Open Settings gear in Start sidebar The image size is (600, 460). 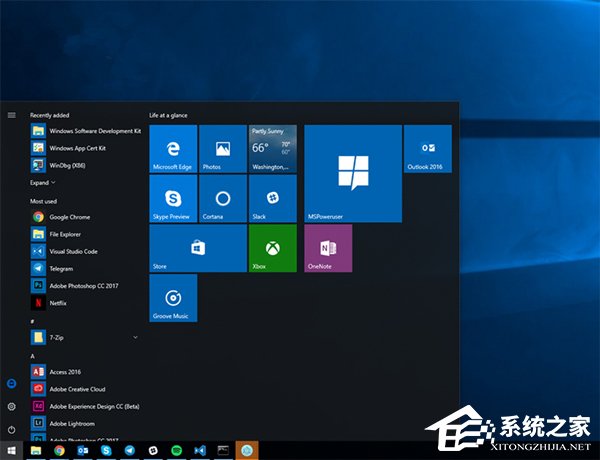click(11, 406)
